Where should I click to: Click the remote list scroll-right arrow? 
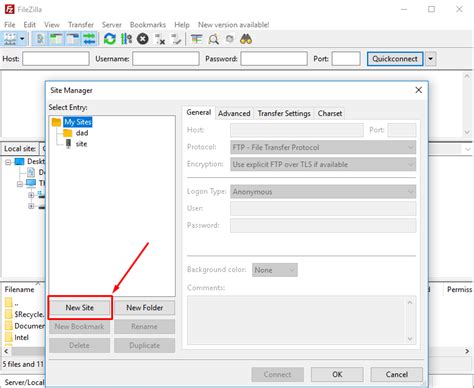click(x=467, y=351)
